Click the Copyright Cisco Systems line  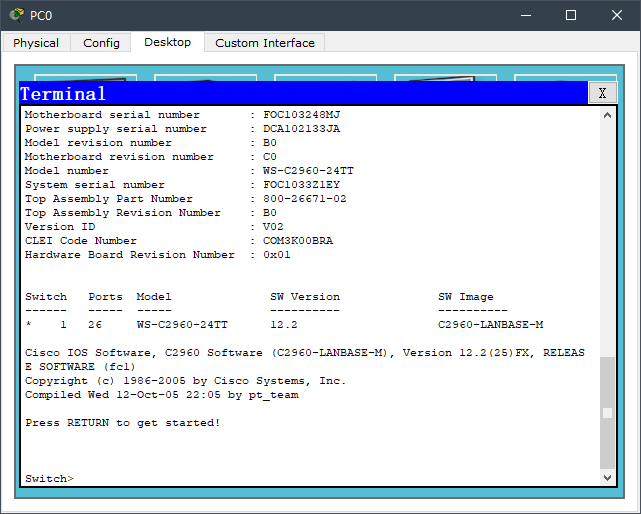[186, 381]
